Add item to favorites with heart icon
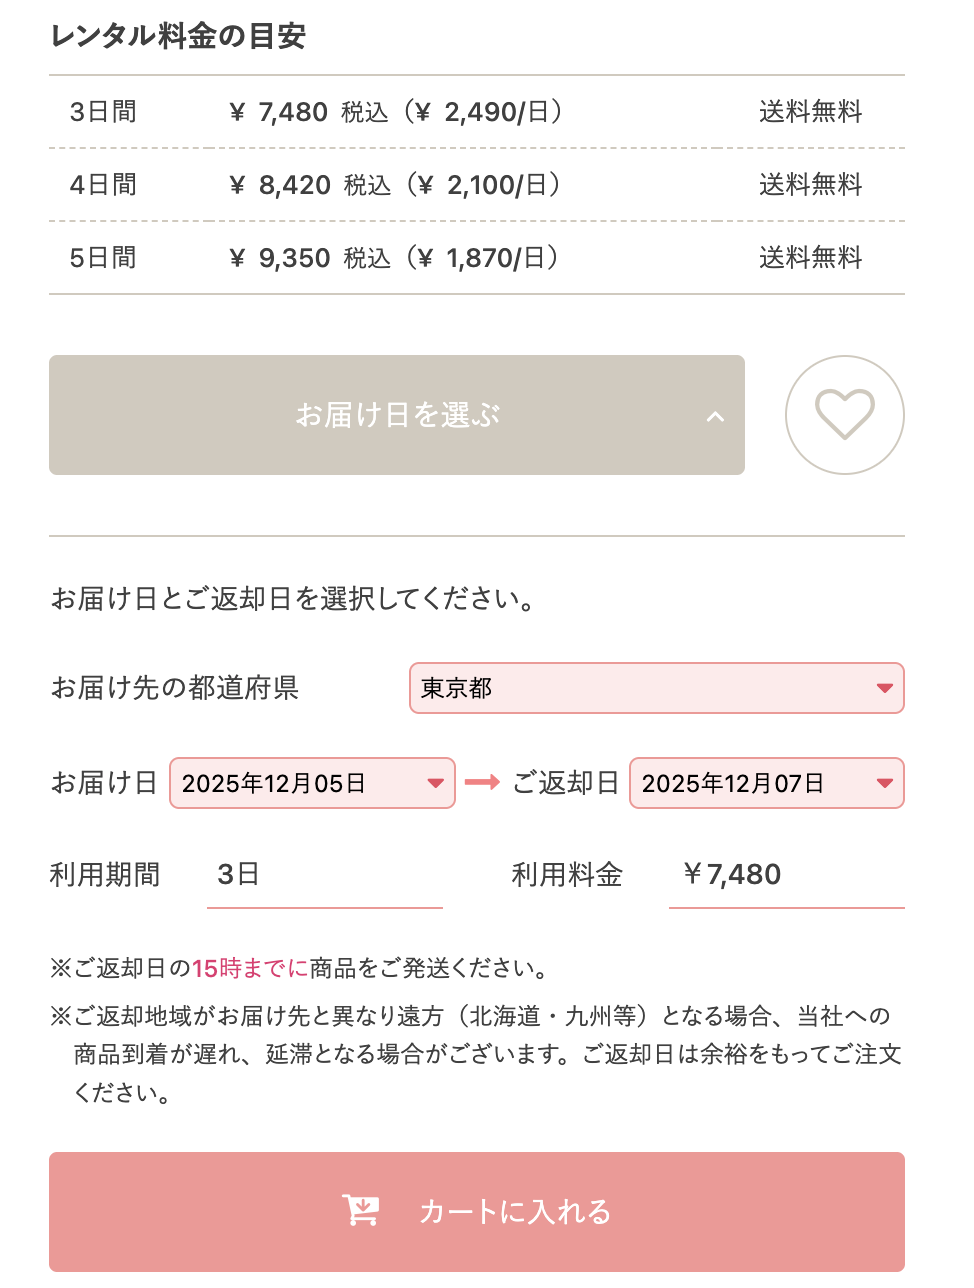This screenshot has height=1288, width=974. 844,414
